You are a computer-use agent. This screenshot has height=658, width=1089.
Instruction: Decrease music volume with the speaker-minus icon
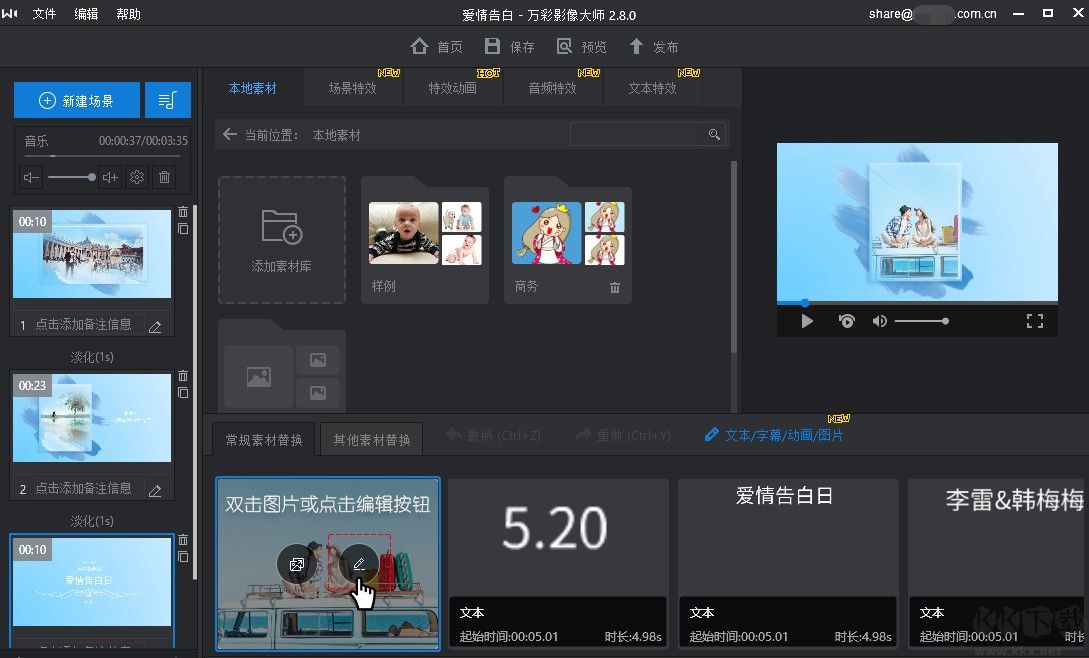(29, 177)
